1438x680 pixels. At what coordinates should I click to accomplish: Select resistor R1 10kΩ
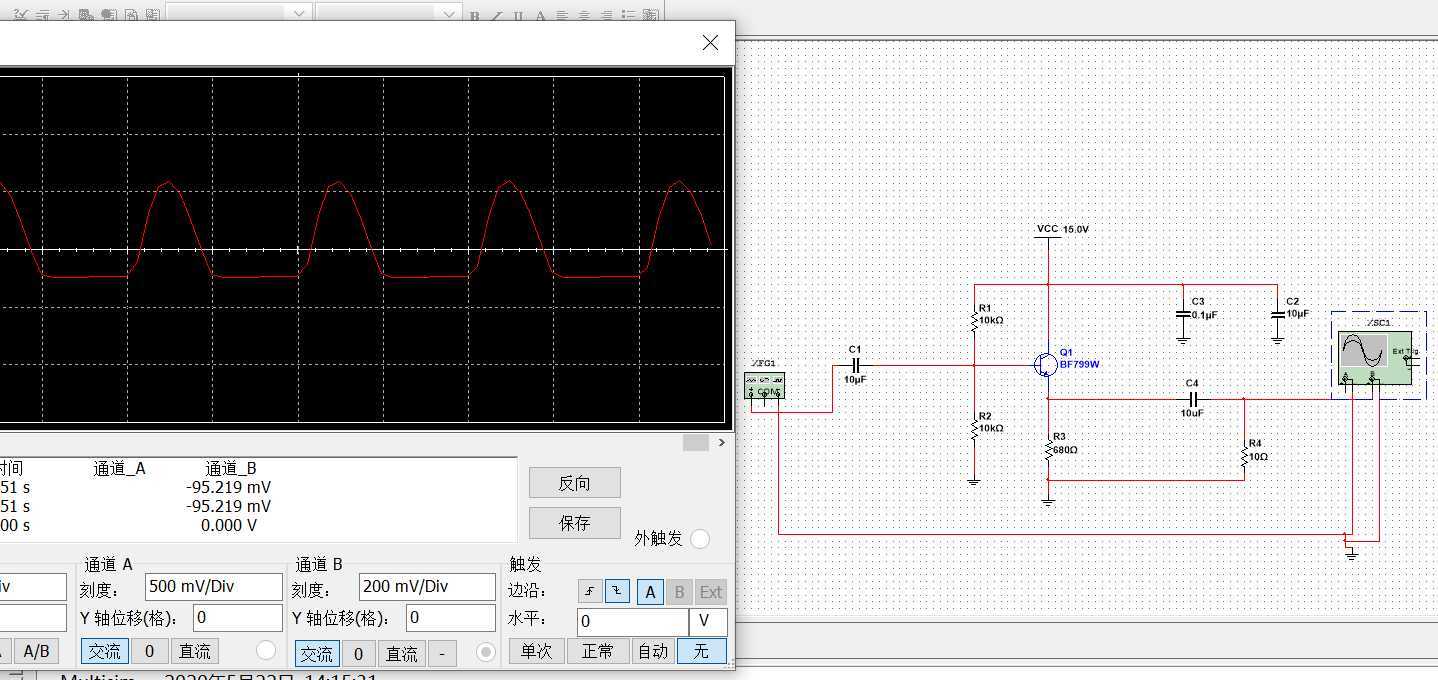974,320
